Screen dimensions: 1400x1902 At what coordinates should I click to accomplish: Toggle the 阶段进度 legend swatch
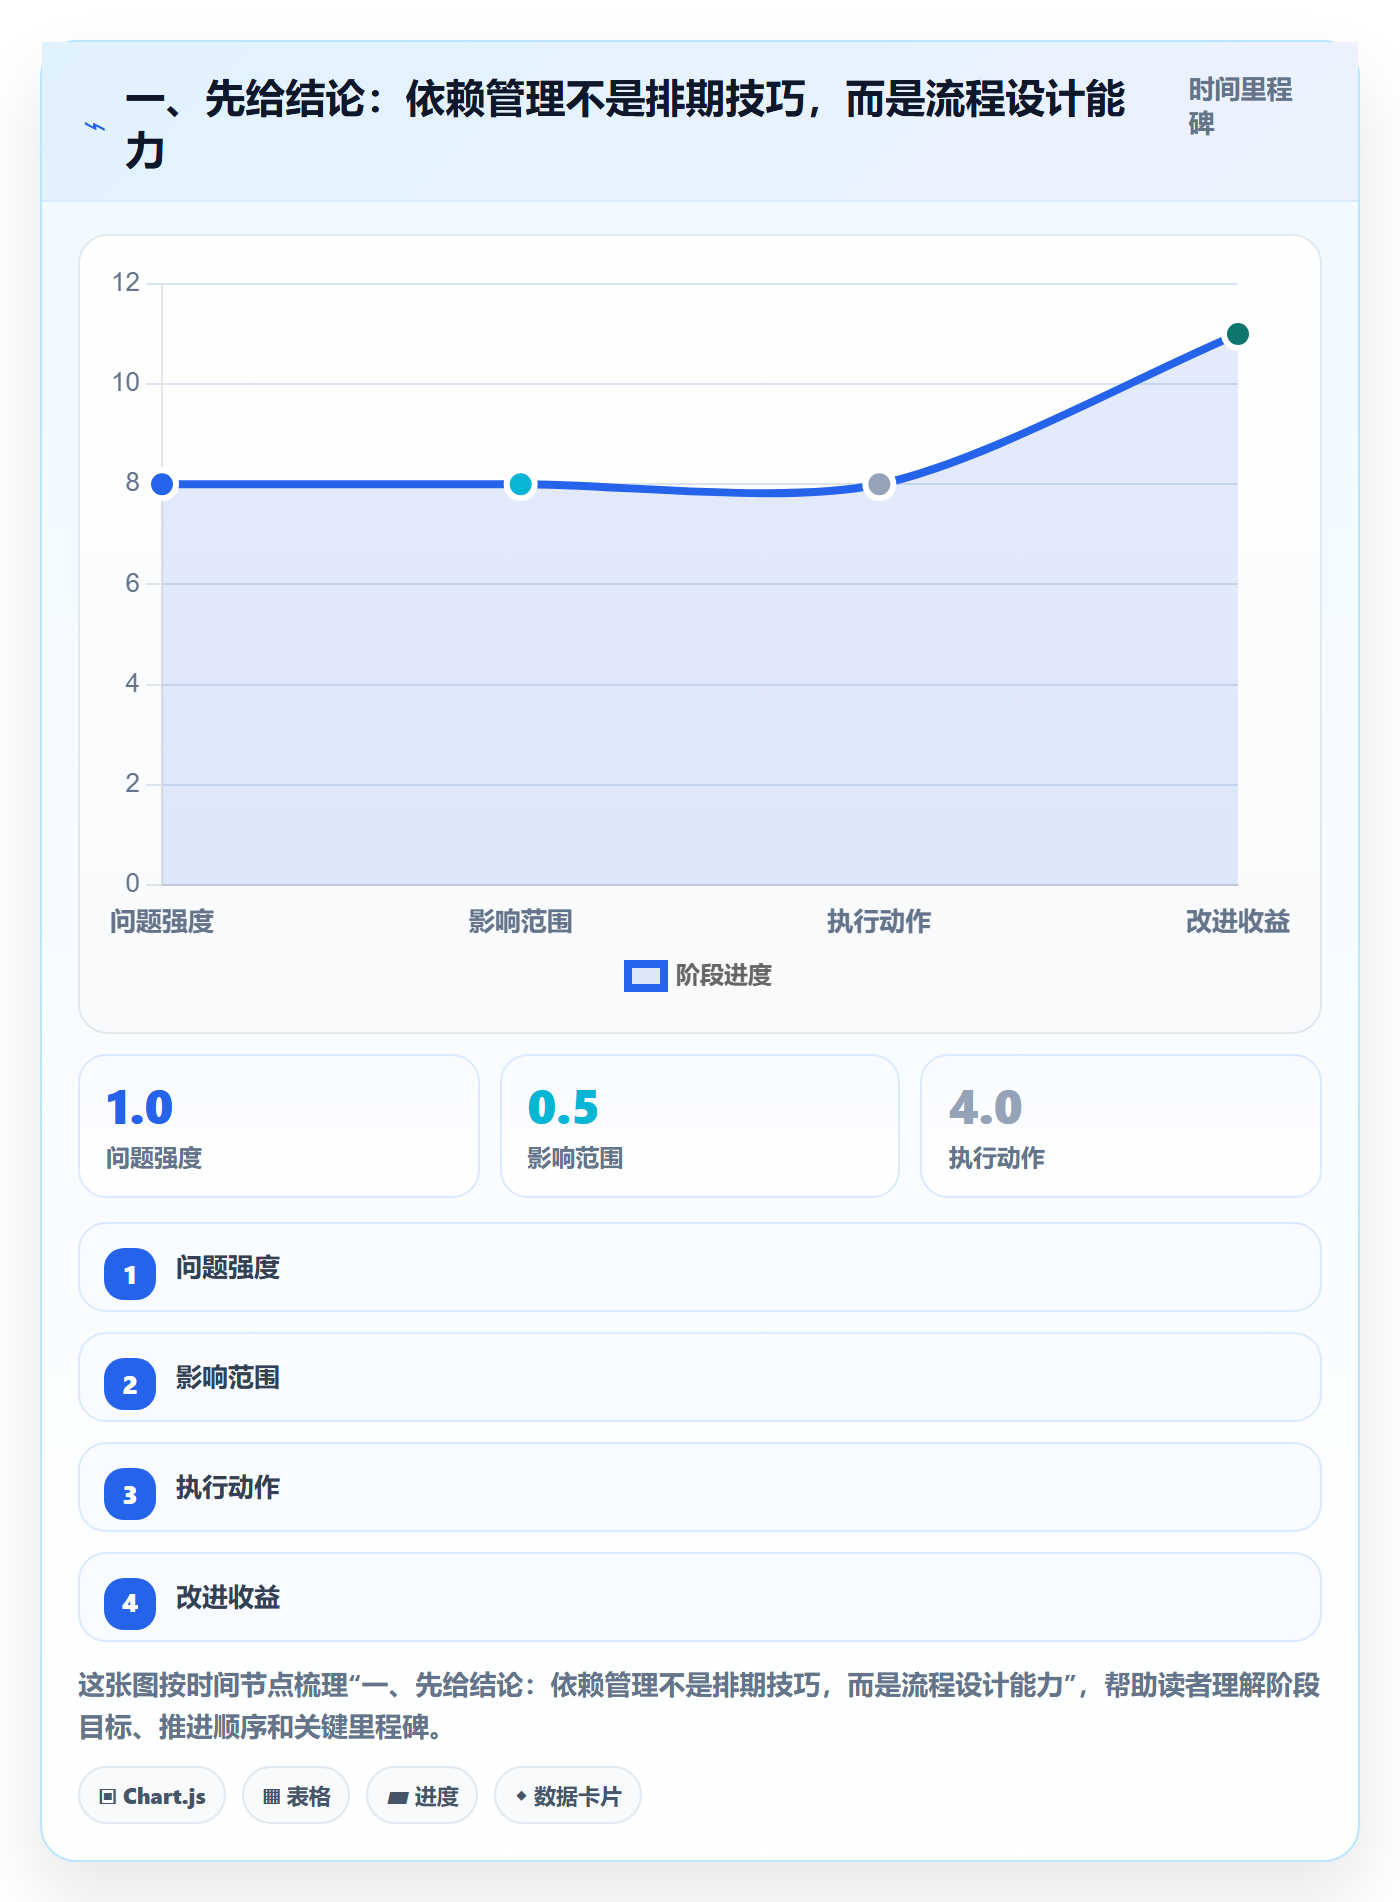tap(645, 975)
